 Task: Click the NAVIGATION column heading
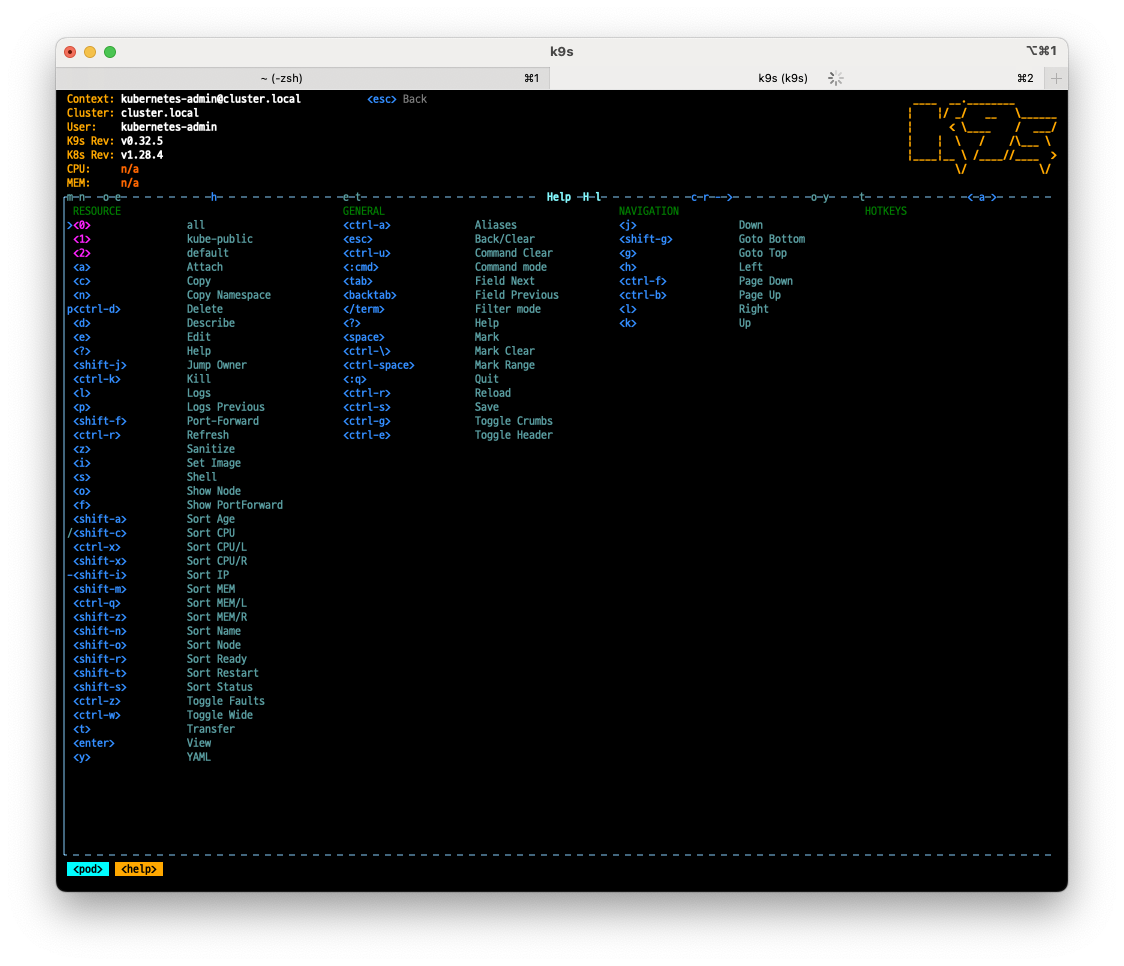pos(649,211)
